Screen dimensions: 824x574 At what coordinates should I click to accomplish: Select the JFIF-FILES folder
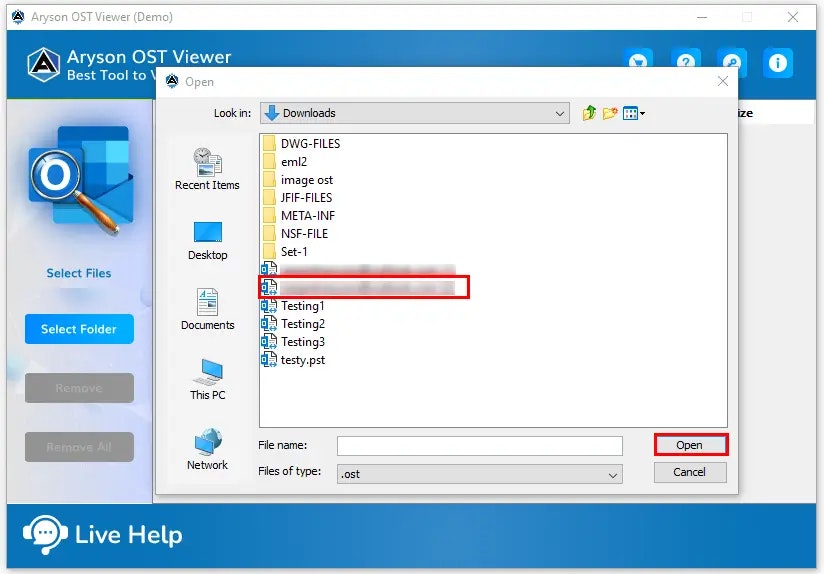(297, 198)
